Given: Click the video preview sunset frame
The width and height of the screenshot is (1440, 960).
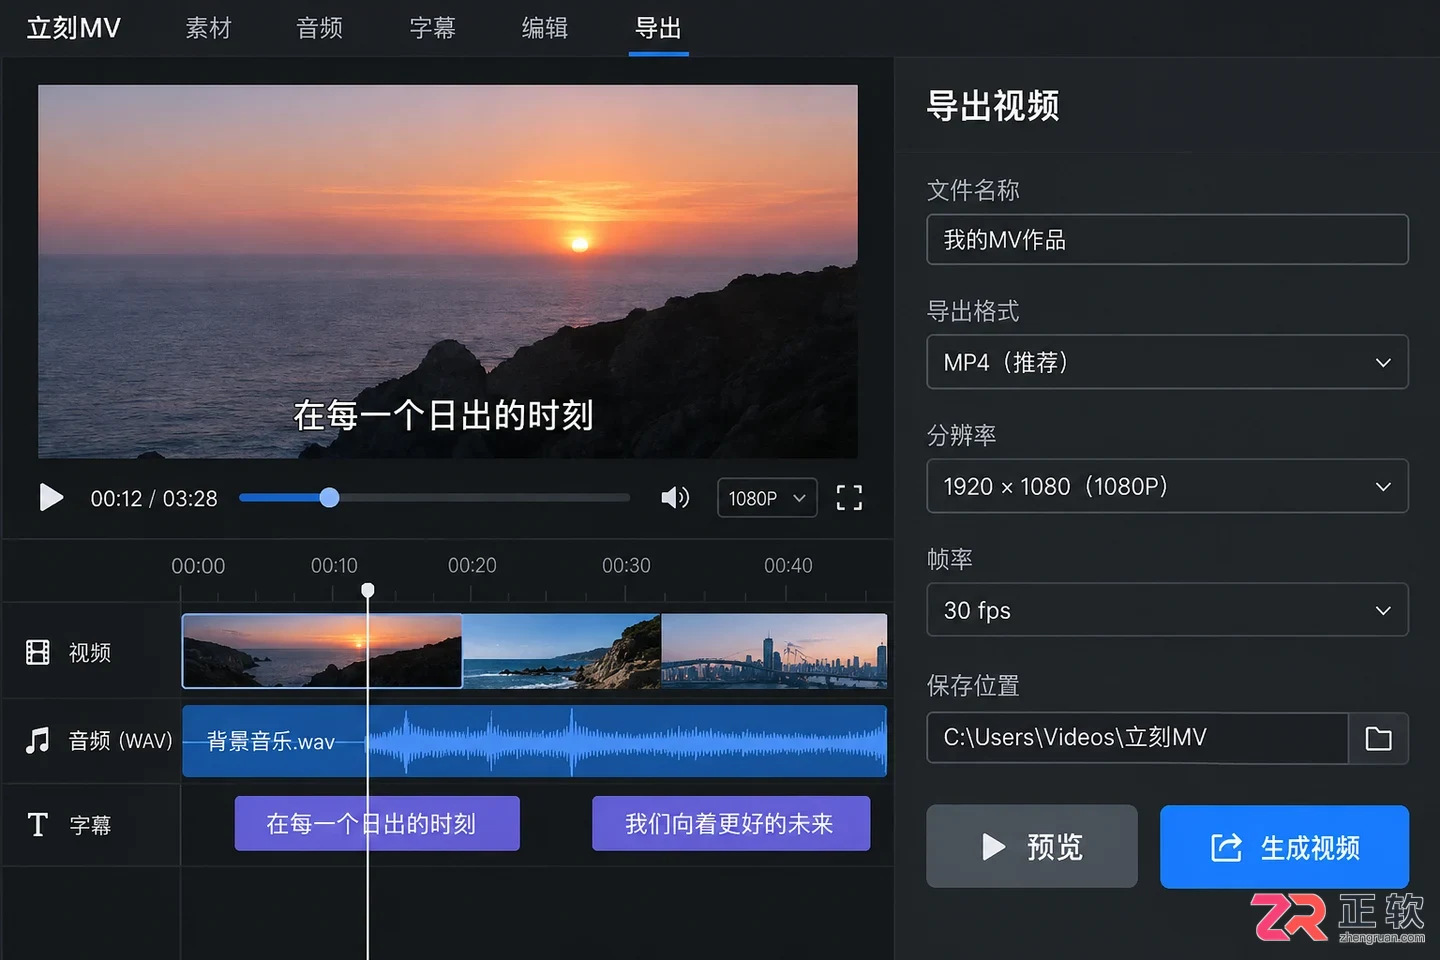Looking at the screenshot, I should [448, 271].
